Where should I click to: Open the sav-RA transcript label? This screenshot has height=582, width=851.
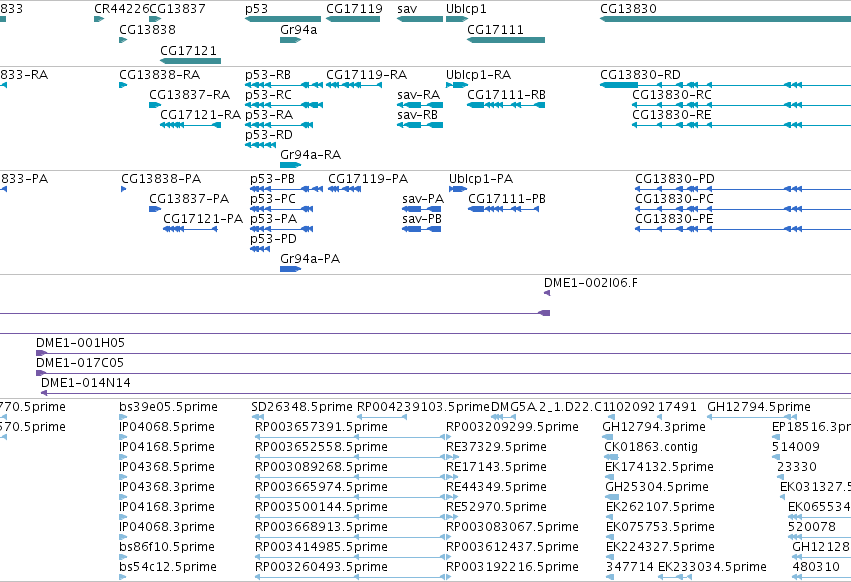coord(418,95)
